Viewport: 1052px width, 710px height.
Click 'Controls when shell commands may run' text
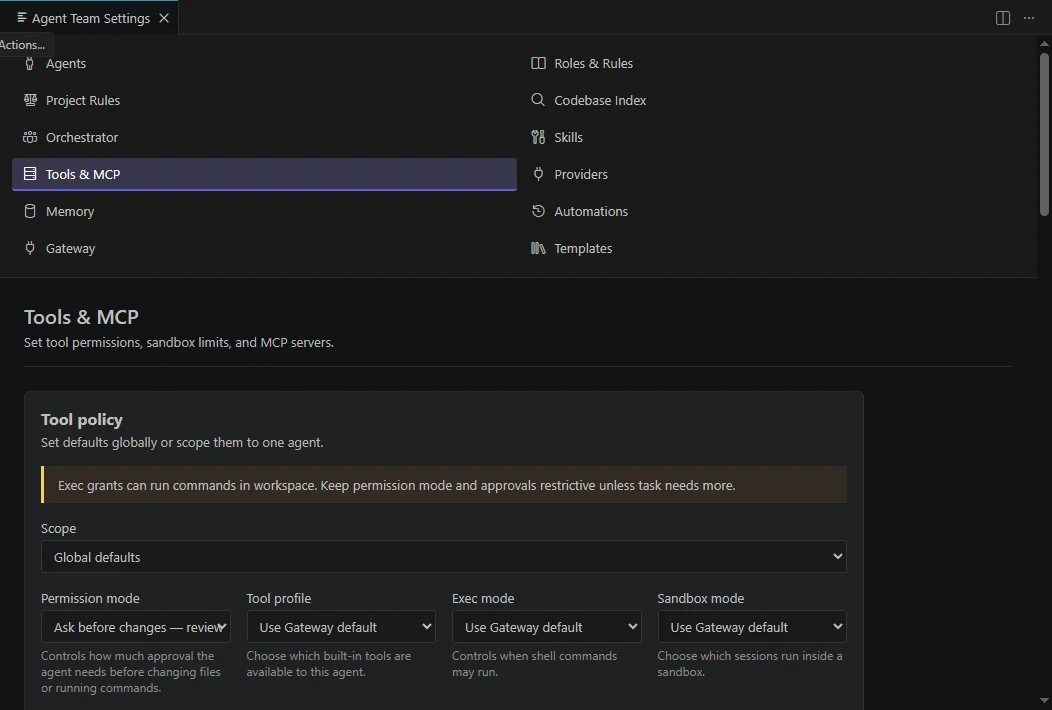[534, 664]
